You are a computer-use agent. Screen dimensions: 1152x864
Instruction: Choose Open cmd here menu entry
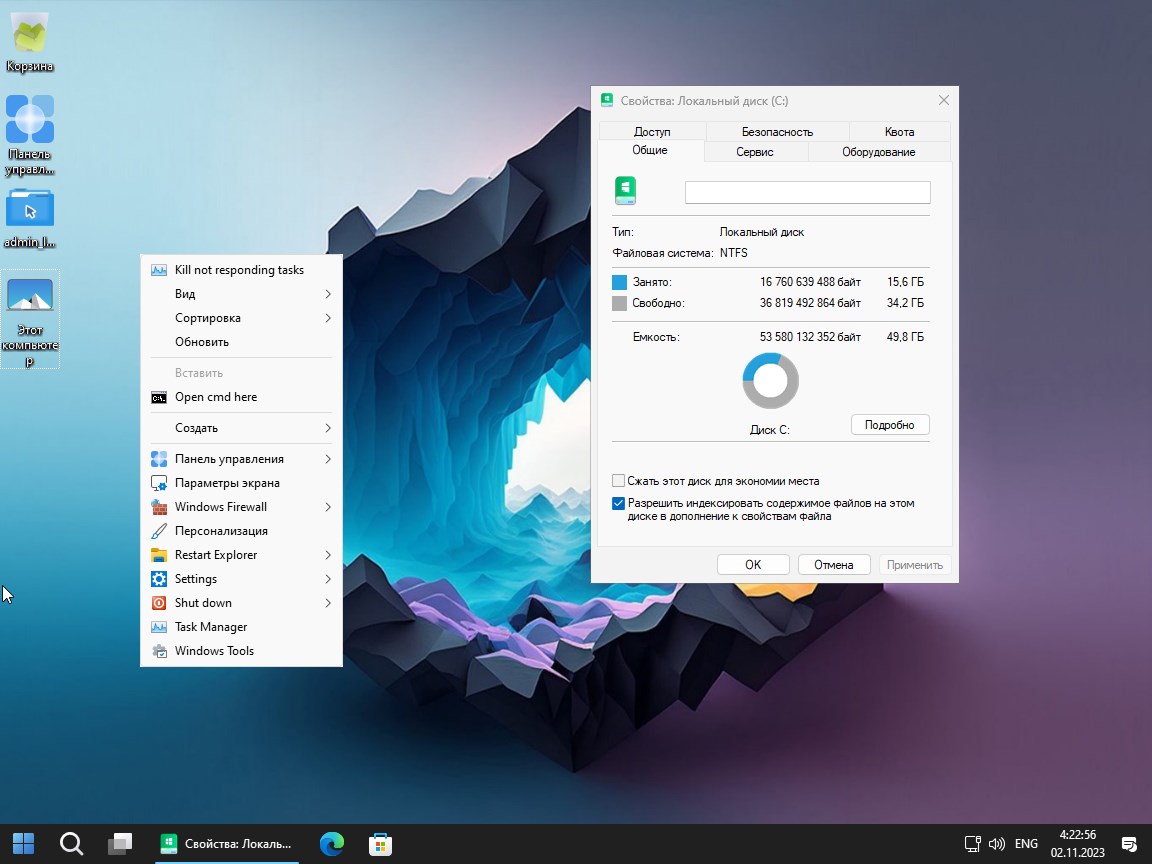[241, 397]
